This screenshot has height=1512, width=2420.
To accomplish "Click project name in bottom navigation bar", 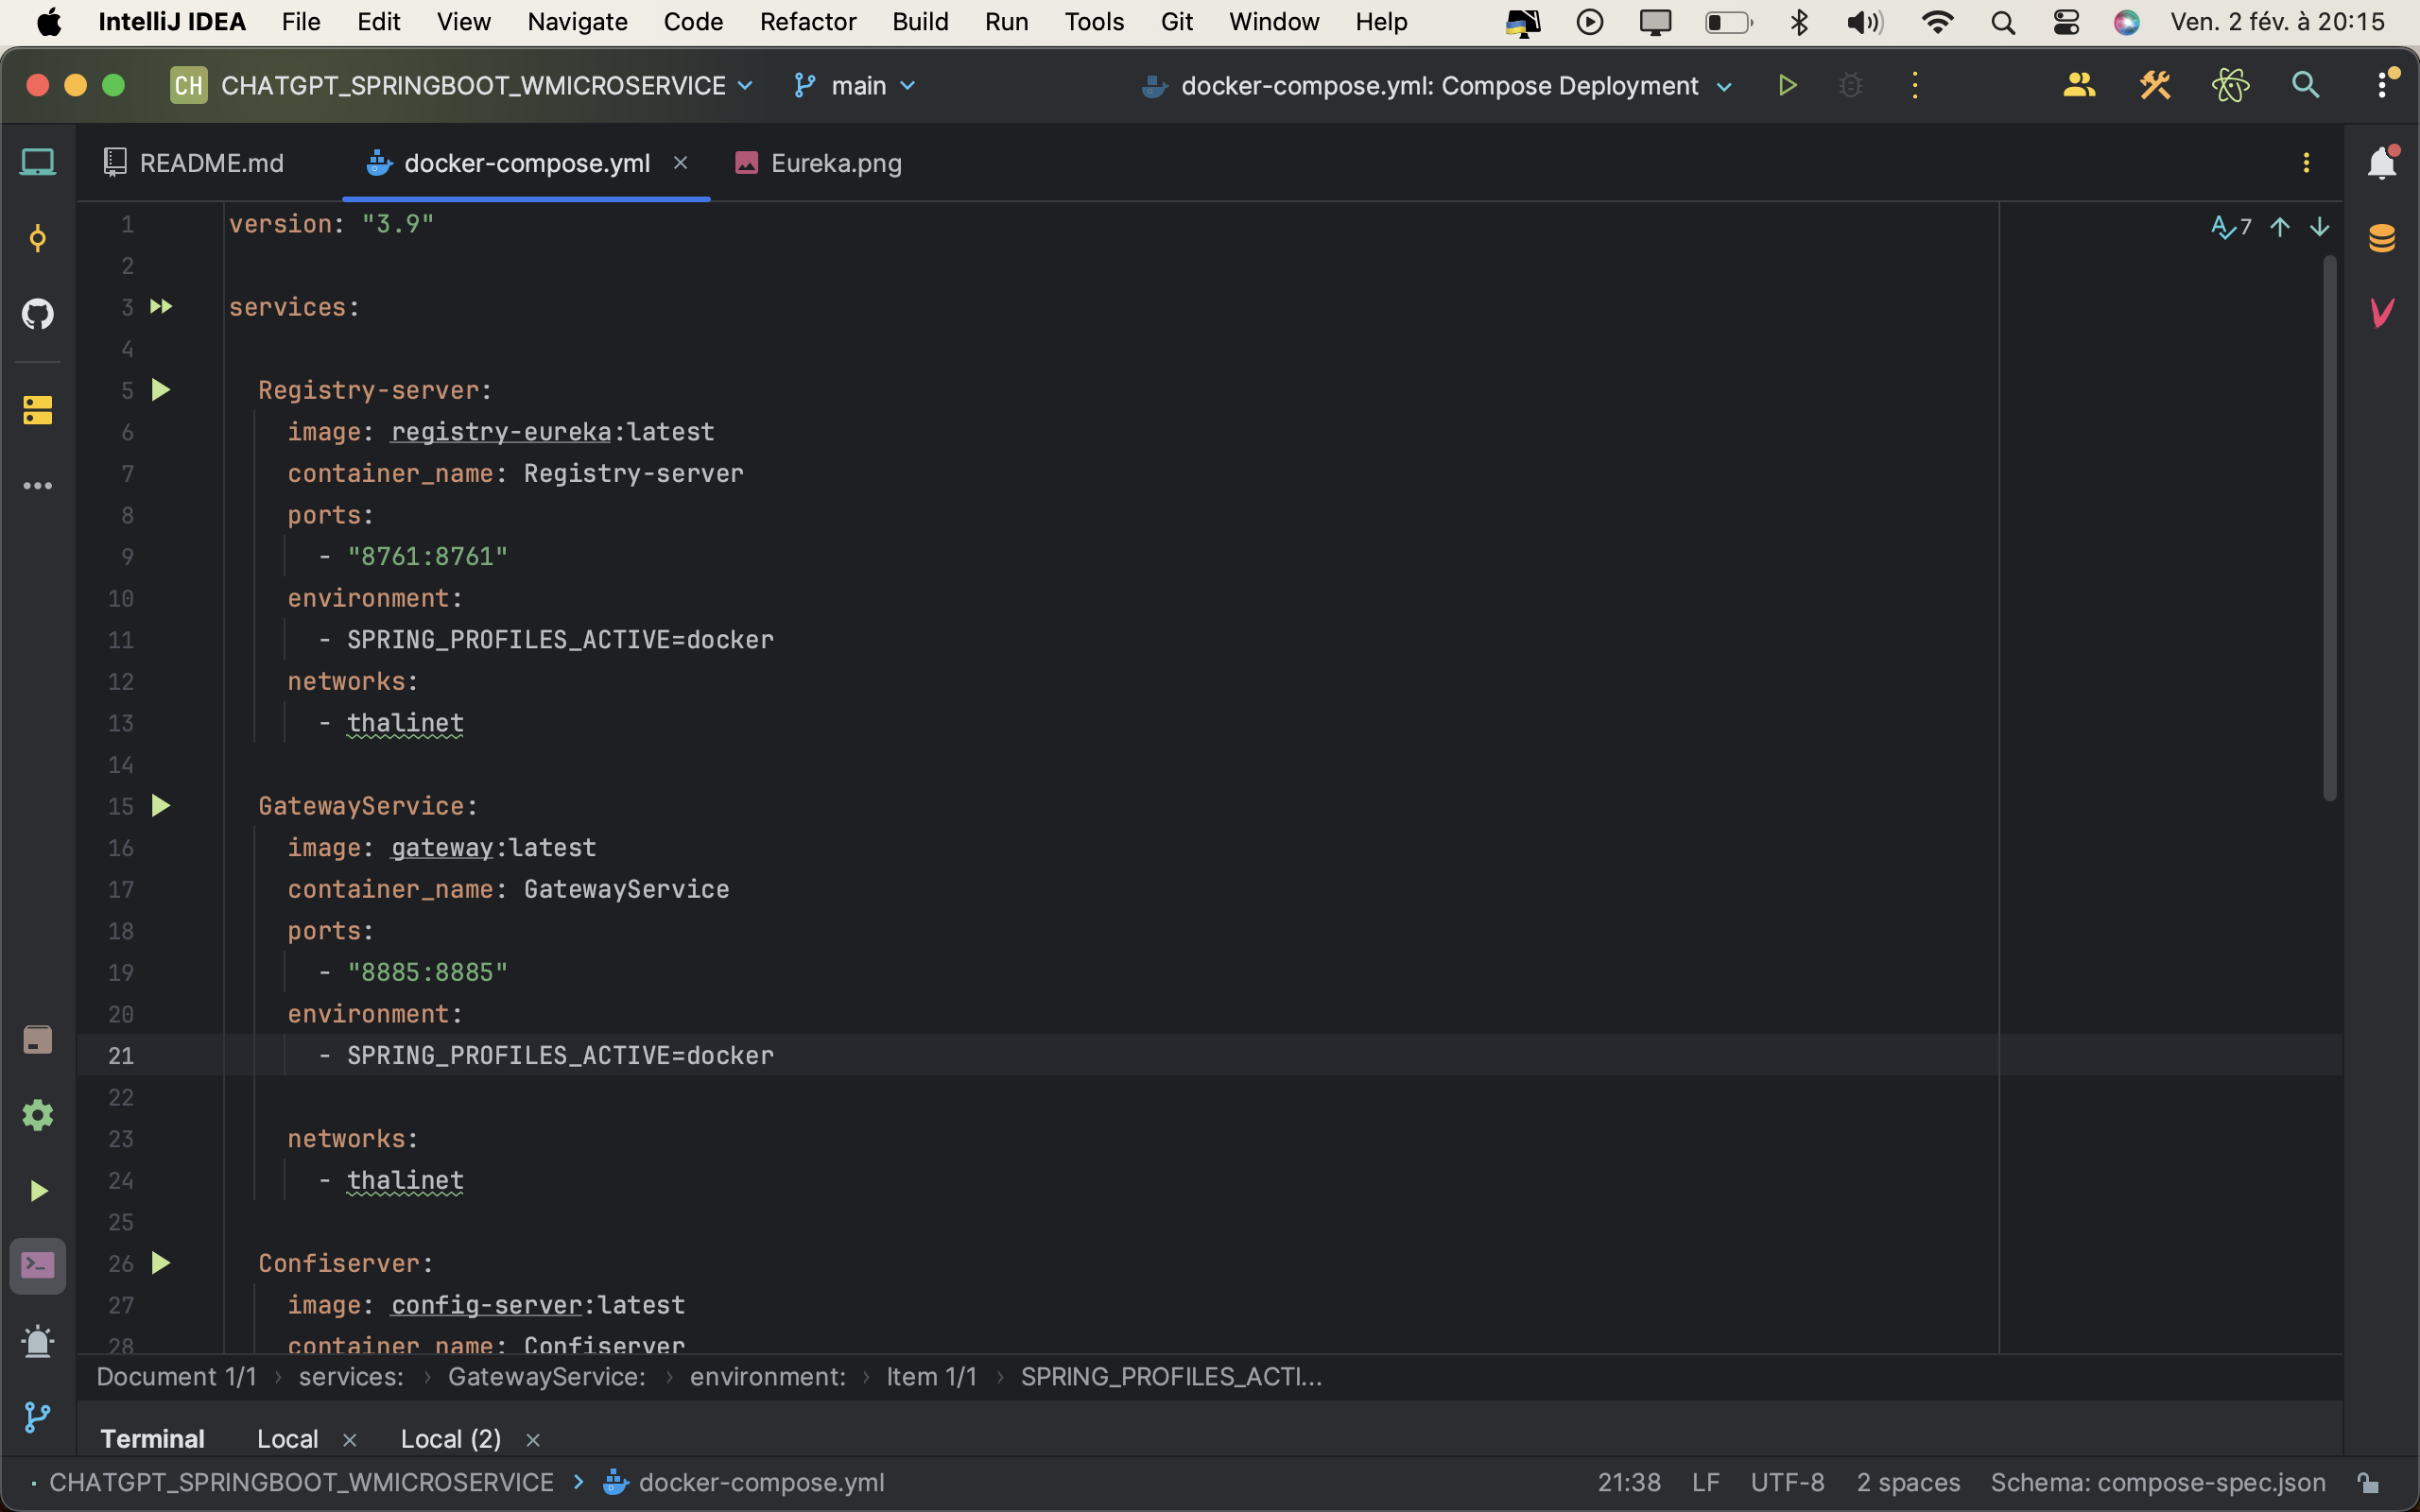I will point(301,1483).
